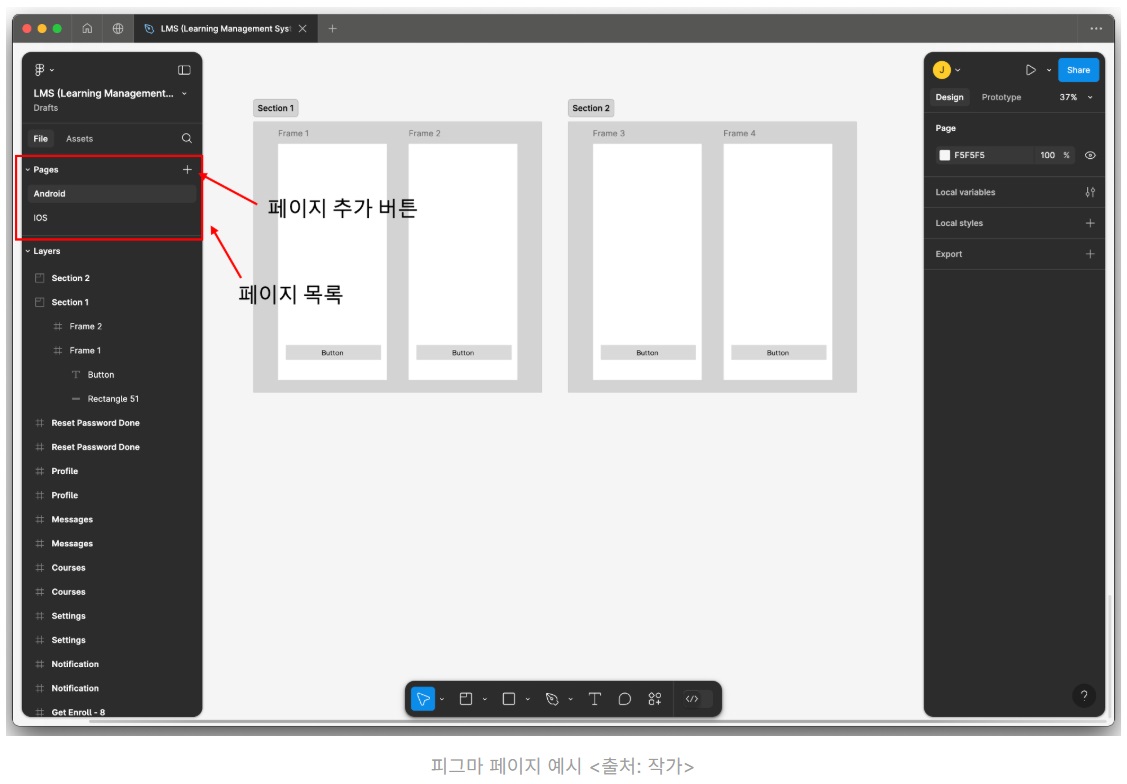1127x784 pixels.
Task: Select the File tab
Action: pyautogui.click(x=40, y=139)
